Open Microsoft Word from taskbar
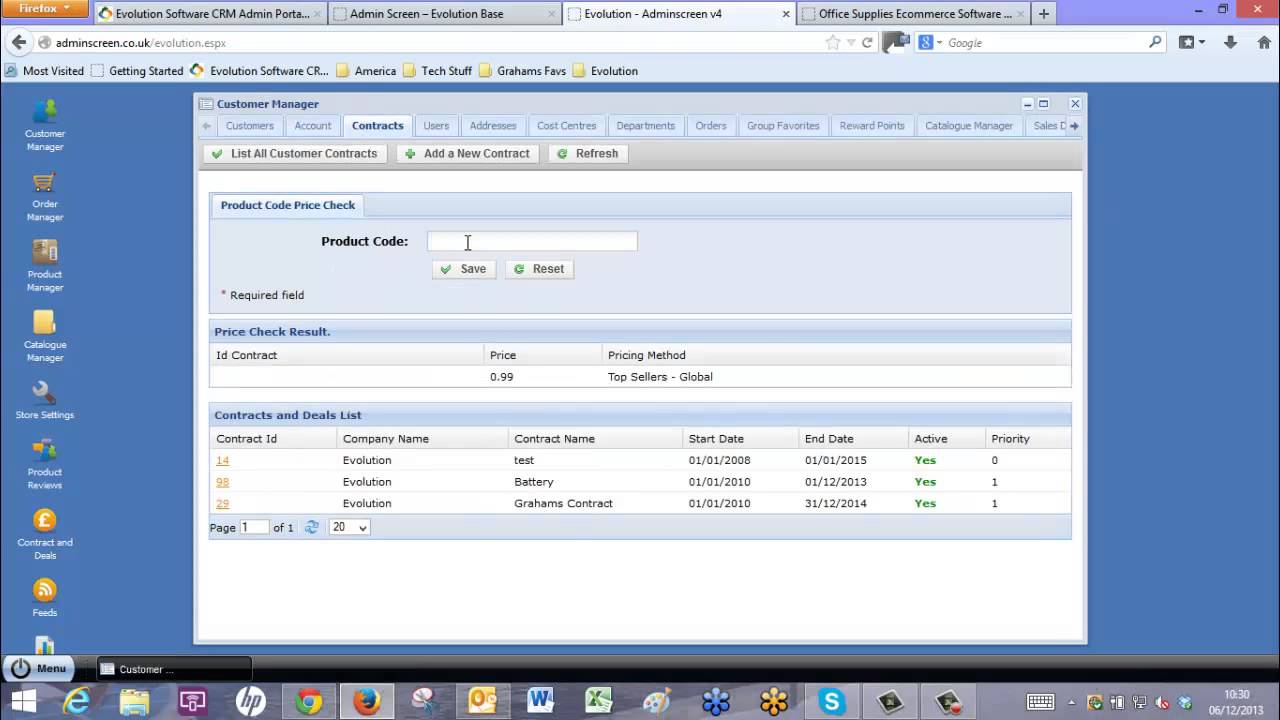 pos(541,702)
